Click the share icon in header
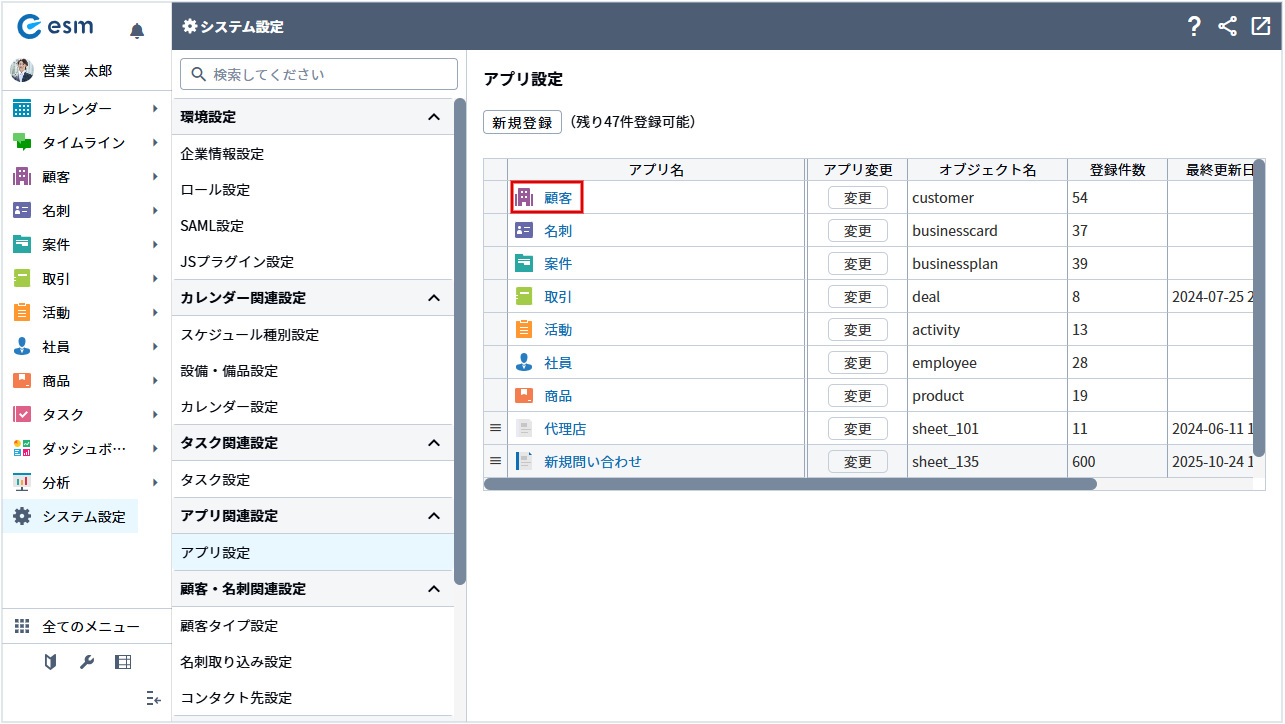The image size is (1285, 724). pyautogui.click(x=1228, y=27)
